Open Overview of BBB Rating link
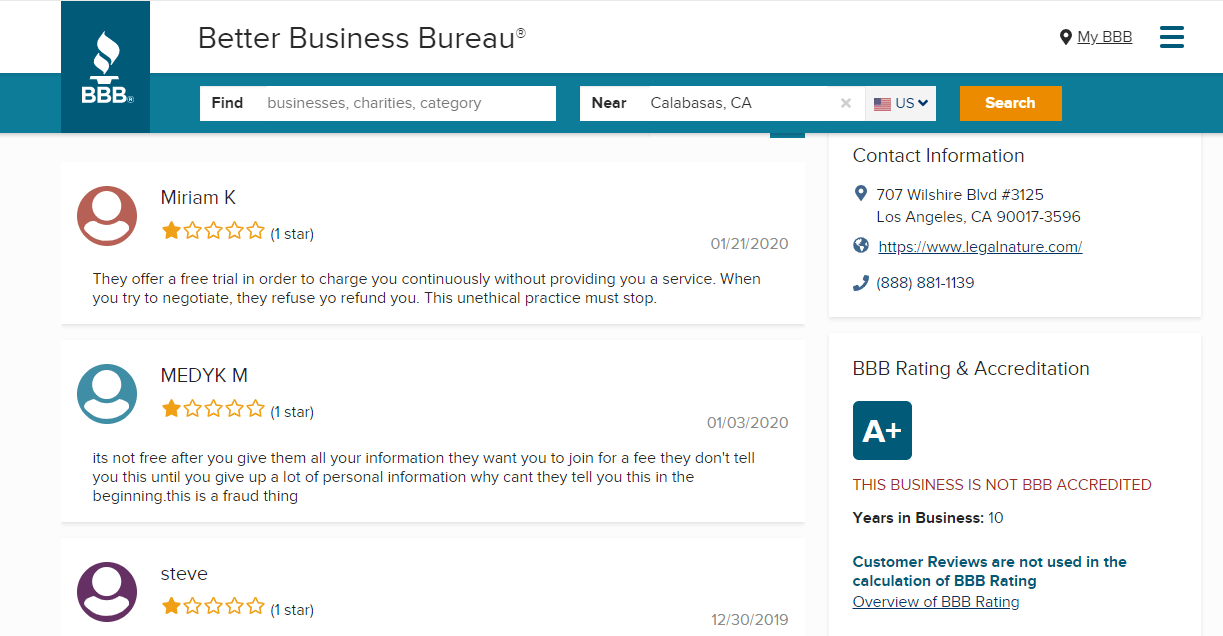This screenshot has width=1223, height=636. tap(936, 602)
